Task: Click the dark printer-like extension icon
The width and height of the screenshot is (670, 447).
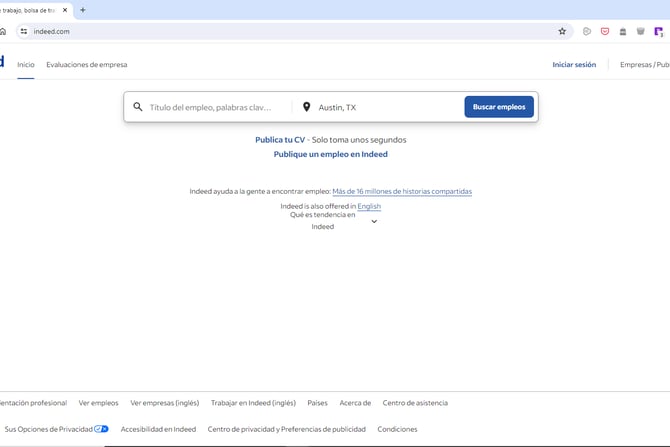Action: (623, 31)
